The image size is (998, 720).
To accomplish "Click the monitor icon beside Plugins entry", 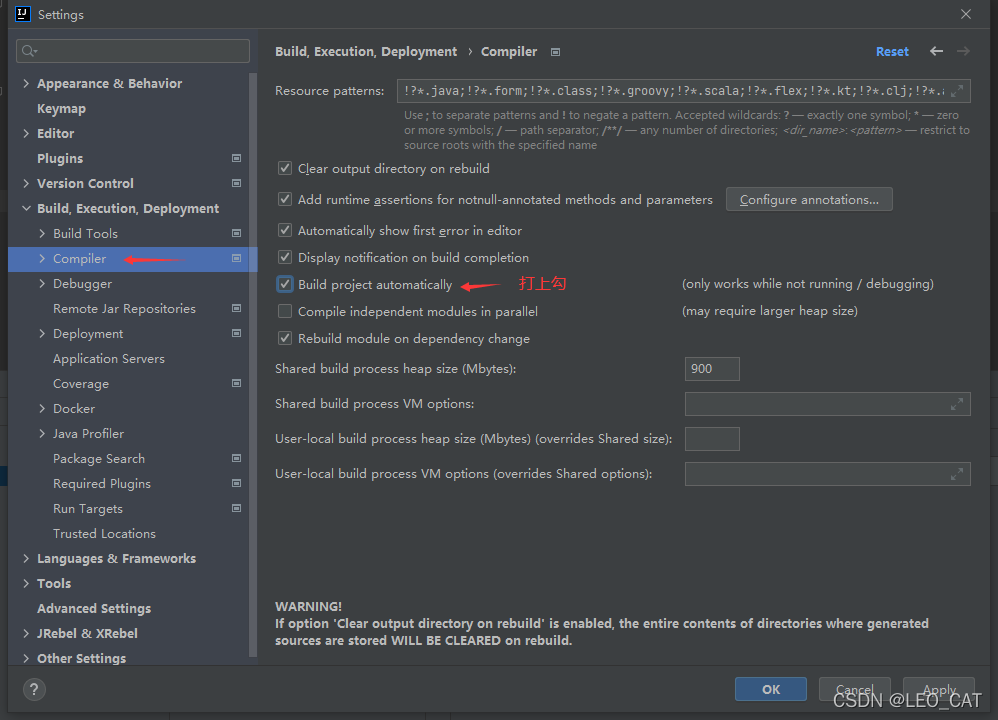I will click(x=236, y=158).
